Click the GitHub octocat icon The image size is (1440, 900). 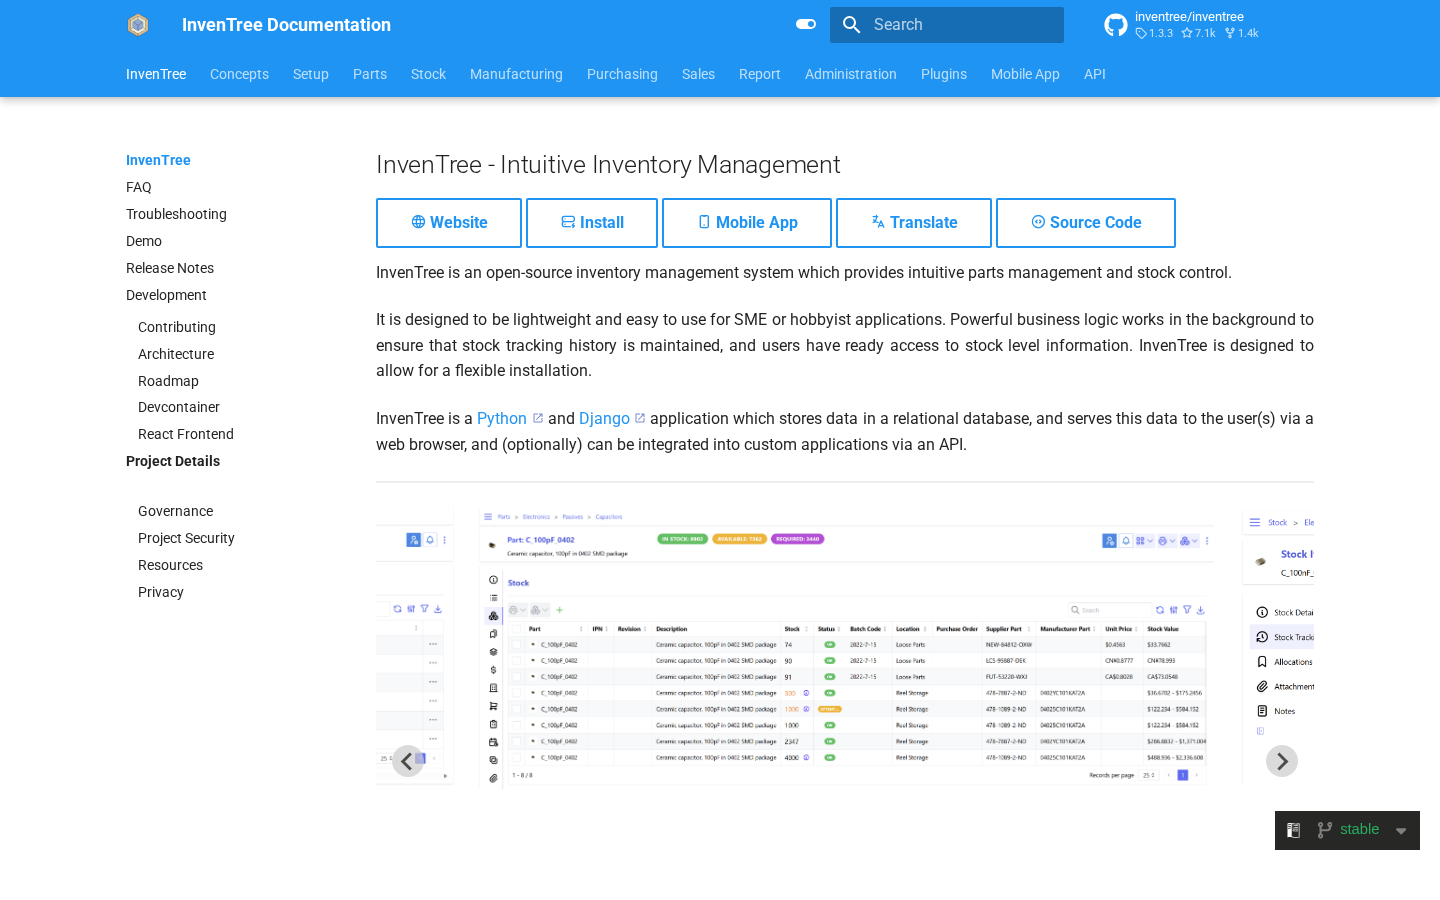point(1116,25)
